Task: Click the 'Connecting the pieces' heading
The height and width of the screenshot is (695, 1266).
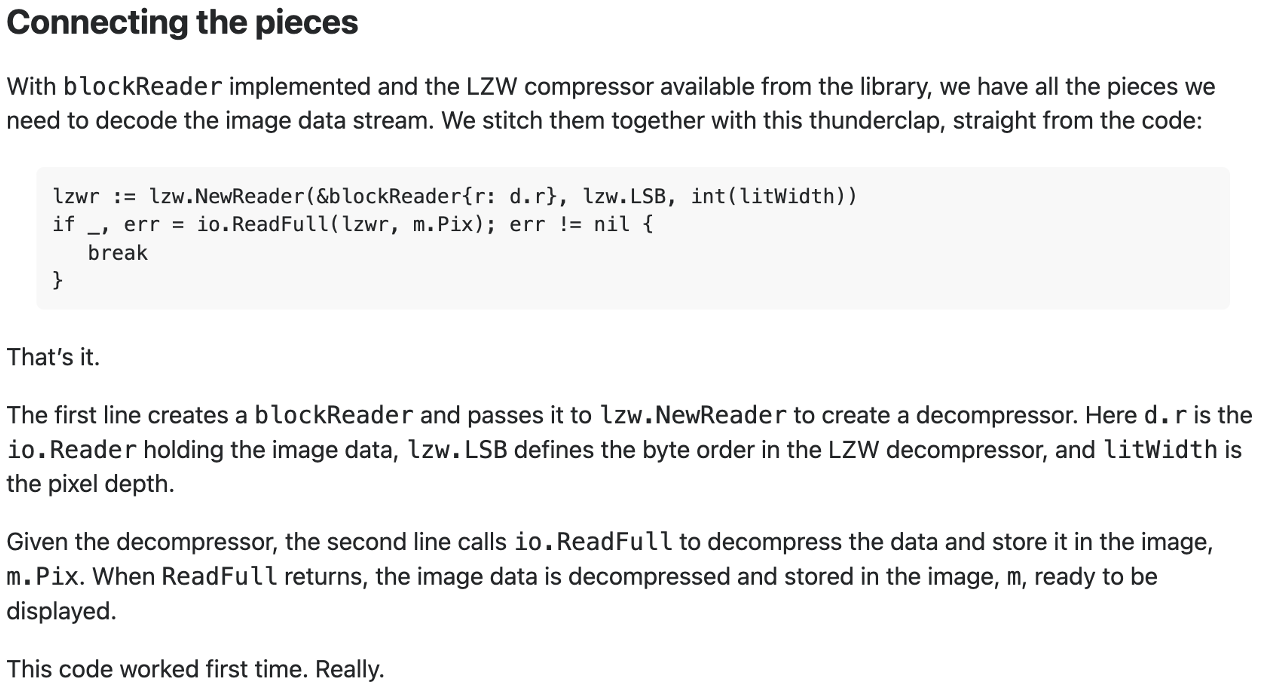Action: (182, 24)
